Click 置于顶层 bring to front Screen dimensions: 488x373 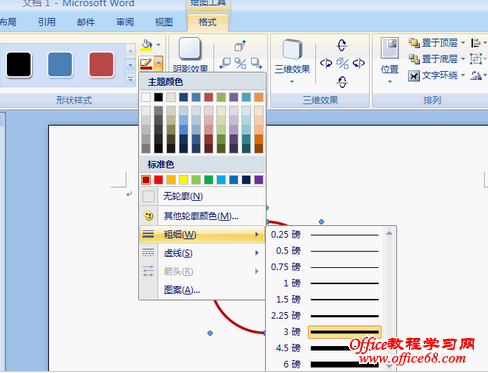coord(433,43)
